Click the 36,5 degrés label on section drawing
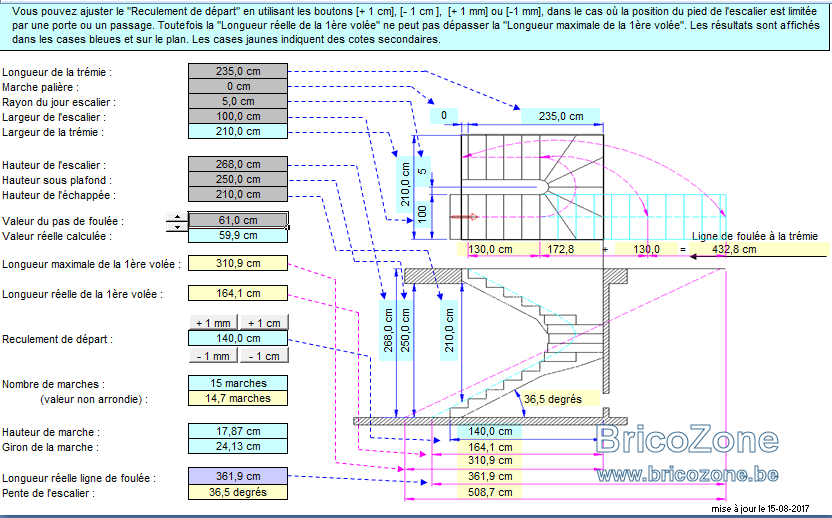 click(x=553, y=399)
